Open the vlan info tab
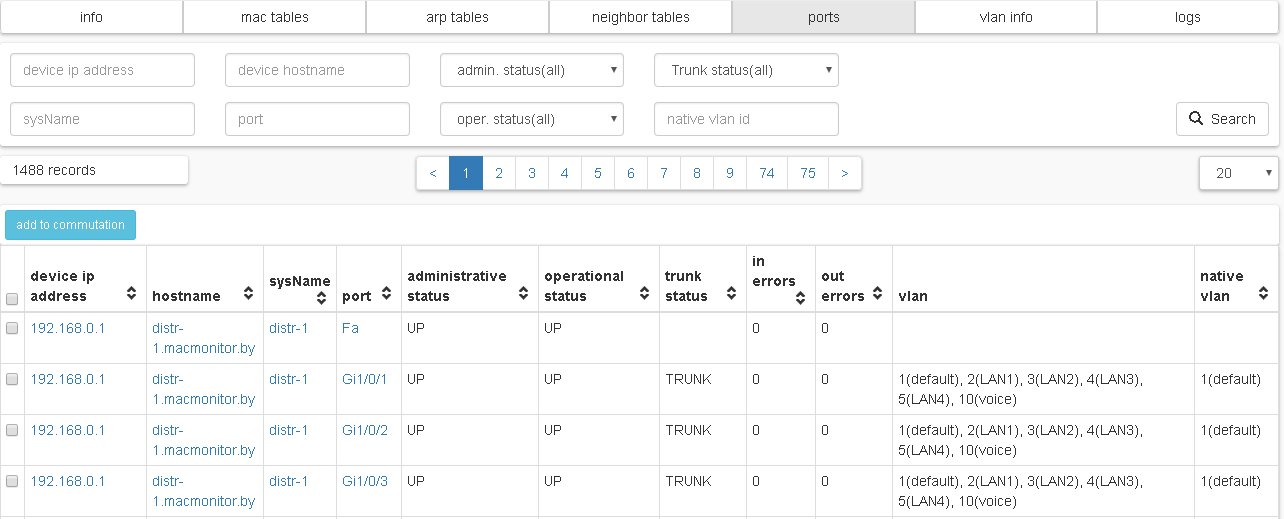1284x519 pixels. (x=1005, y=17)
